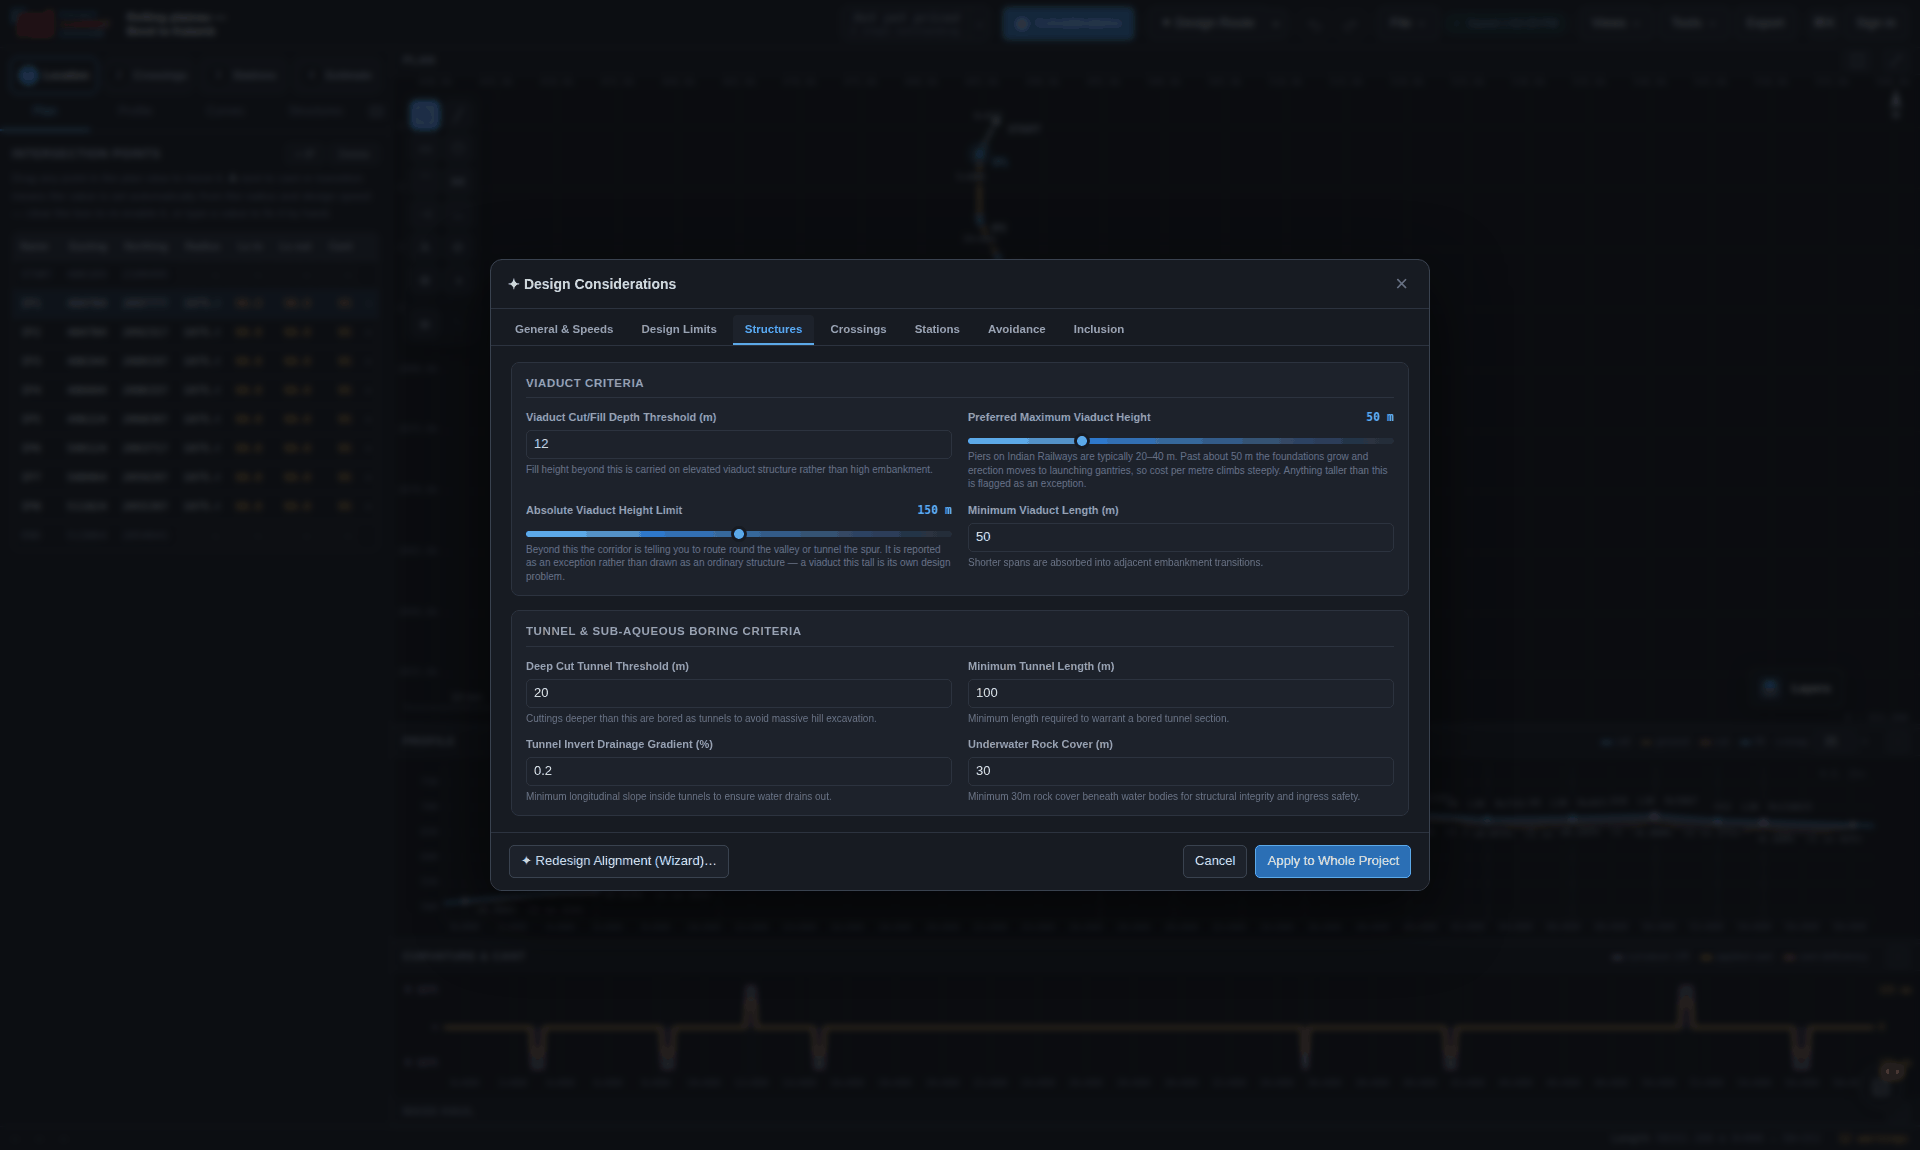The height and width of the screenshot is (1150, 1920).
Task: Cancel the design considerations changes
Action: tap(1214, 861)
